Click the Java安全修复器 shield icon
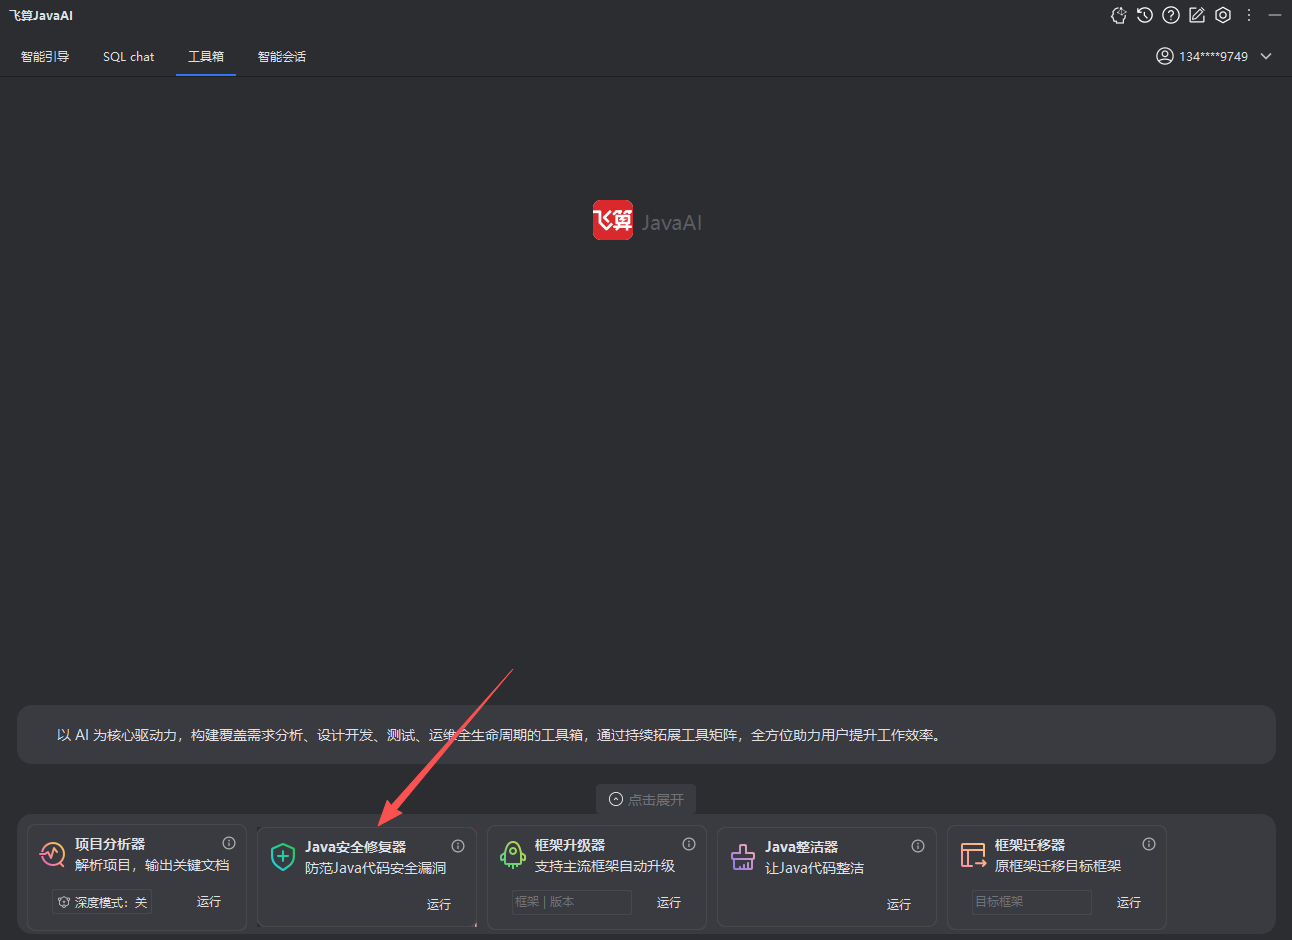This screenshot has height=940, width=1292. pos(283,856)
